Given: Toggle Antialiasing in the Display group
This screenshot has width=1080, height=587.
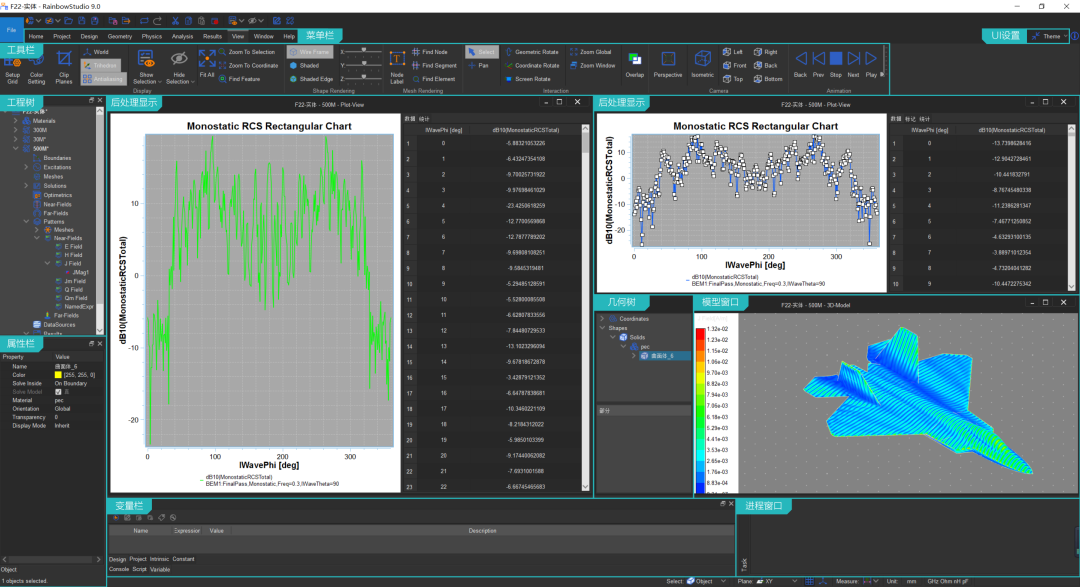Looking at the screenshot, I should point(102,79).
